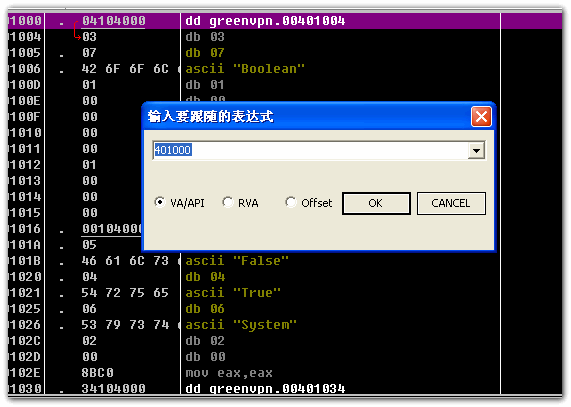The height and width of the screenshot is (407, 571).
Task: Click the 'db 07' disassembly line
Action: coord(205,53)
